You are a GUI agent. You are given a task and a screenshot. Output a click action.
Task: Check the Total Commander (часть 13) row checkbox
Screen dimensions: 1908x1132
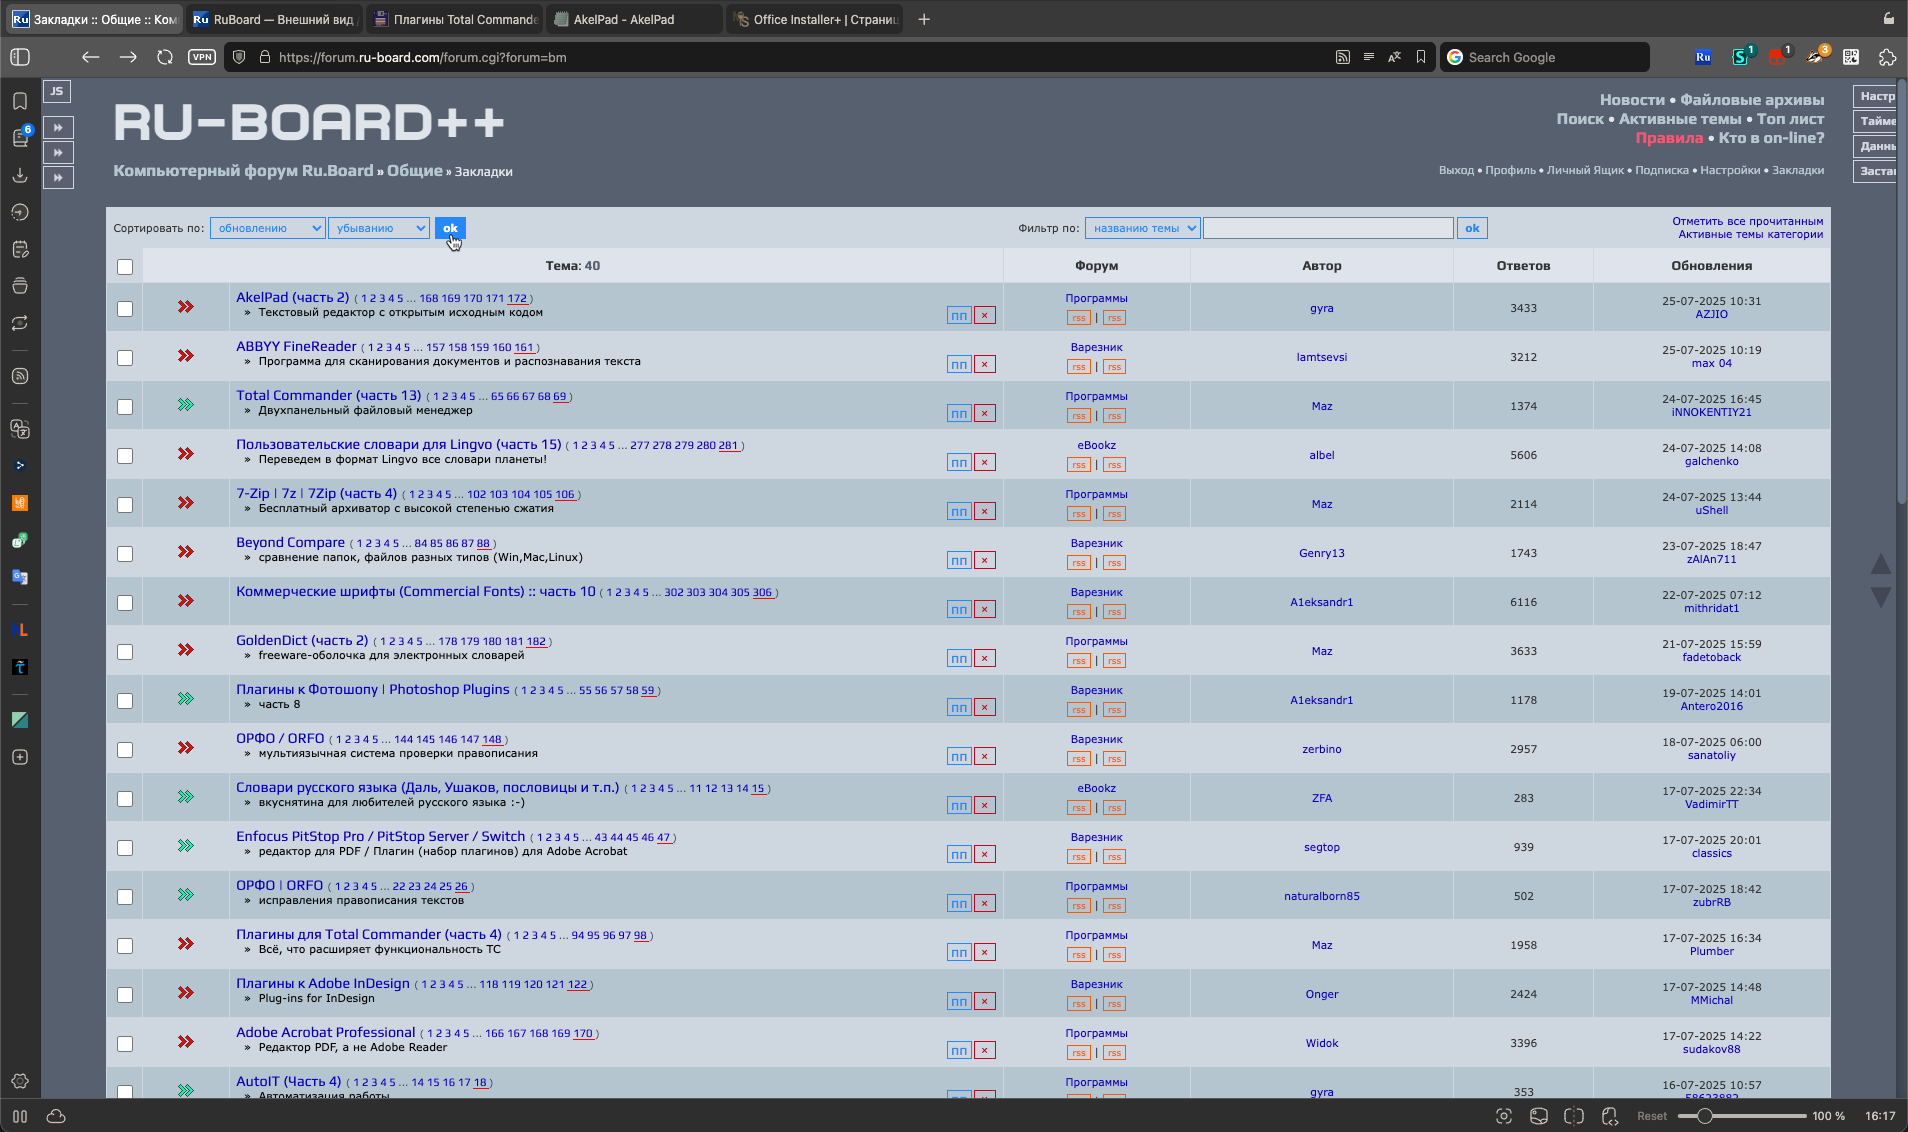coord(125,407)
